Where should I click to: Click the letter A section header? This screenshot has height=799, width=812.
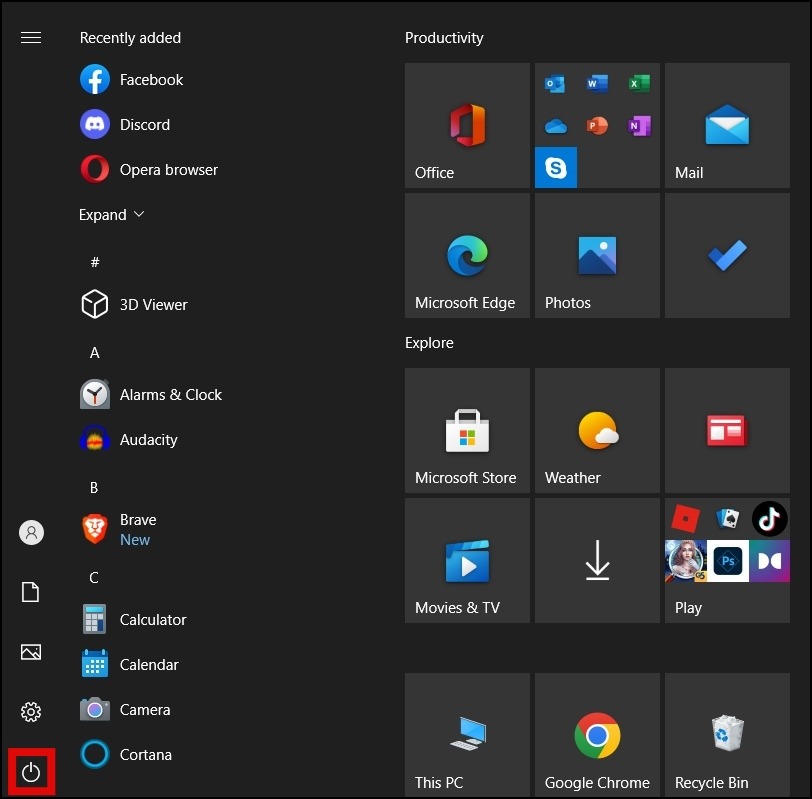click(x=95, y=353)
